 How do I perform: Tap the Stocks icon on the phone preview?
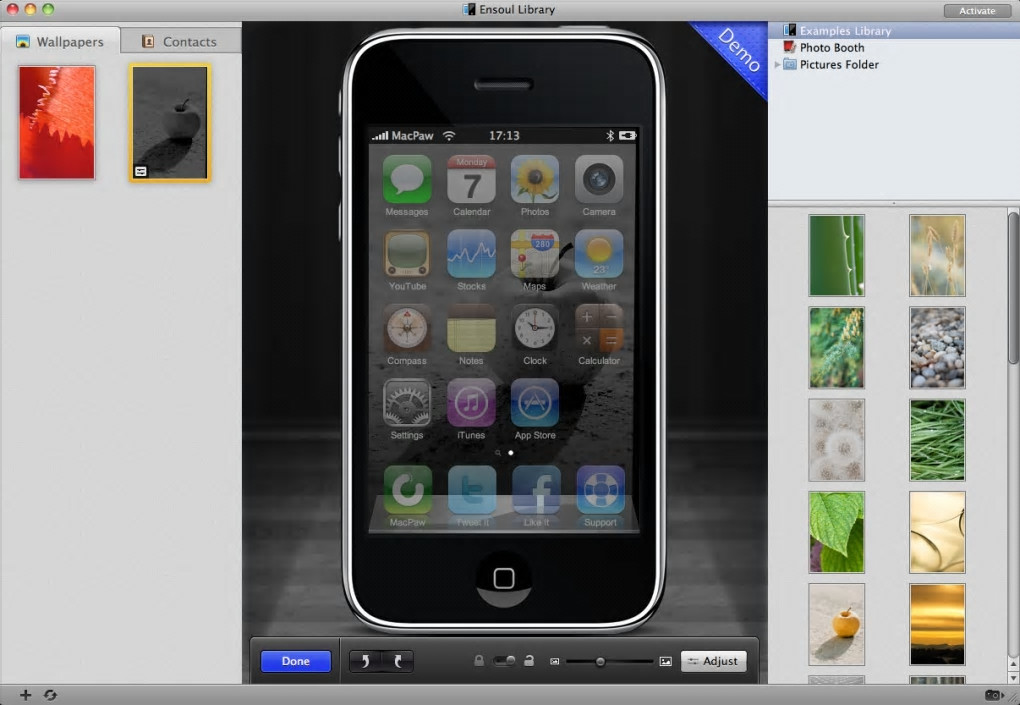[x=472, y=254]
